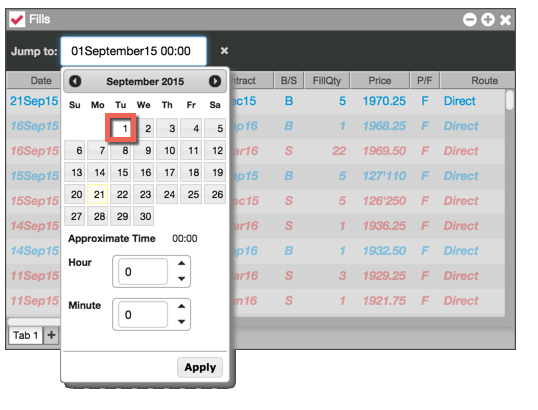The width and height of the screenshot is (538, 410).
Task: Click the FillQty column header
Action: [x=327, y=81]
